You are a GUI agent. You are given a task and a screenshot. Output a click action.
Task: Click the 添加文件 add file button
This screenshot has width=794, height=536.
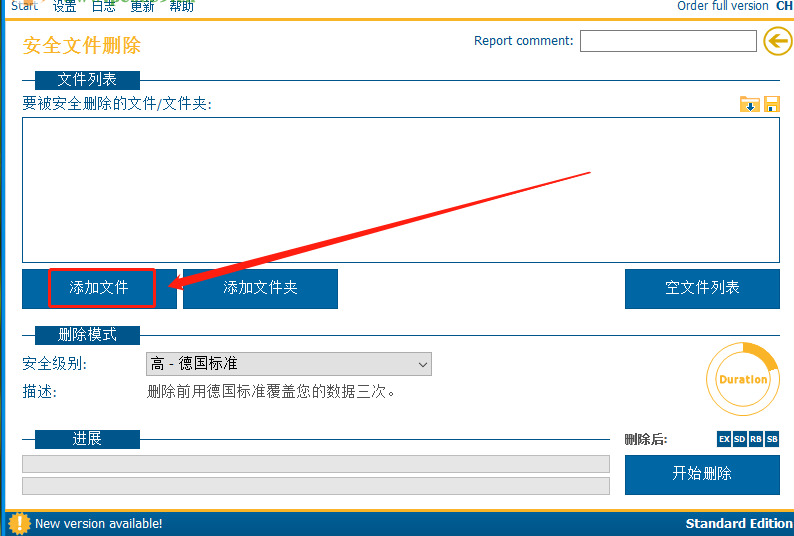coord(99,288)
